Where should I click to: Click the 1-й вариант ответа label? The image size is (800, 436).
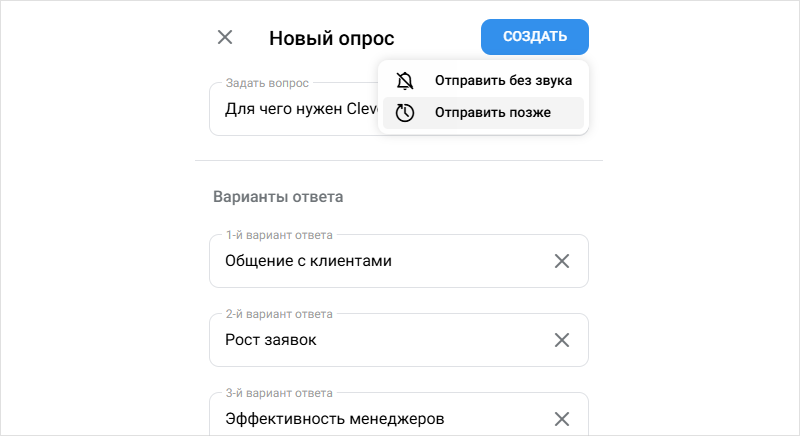(279, 235)
